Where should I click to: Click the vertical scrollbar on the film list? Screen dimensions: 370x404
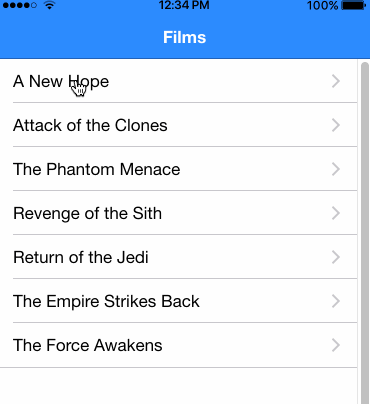coord(365,233)
